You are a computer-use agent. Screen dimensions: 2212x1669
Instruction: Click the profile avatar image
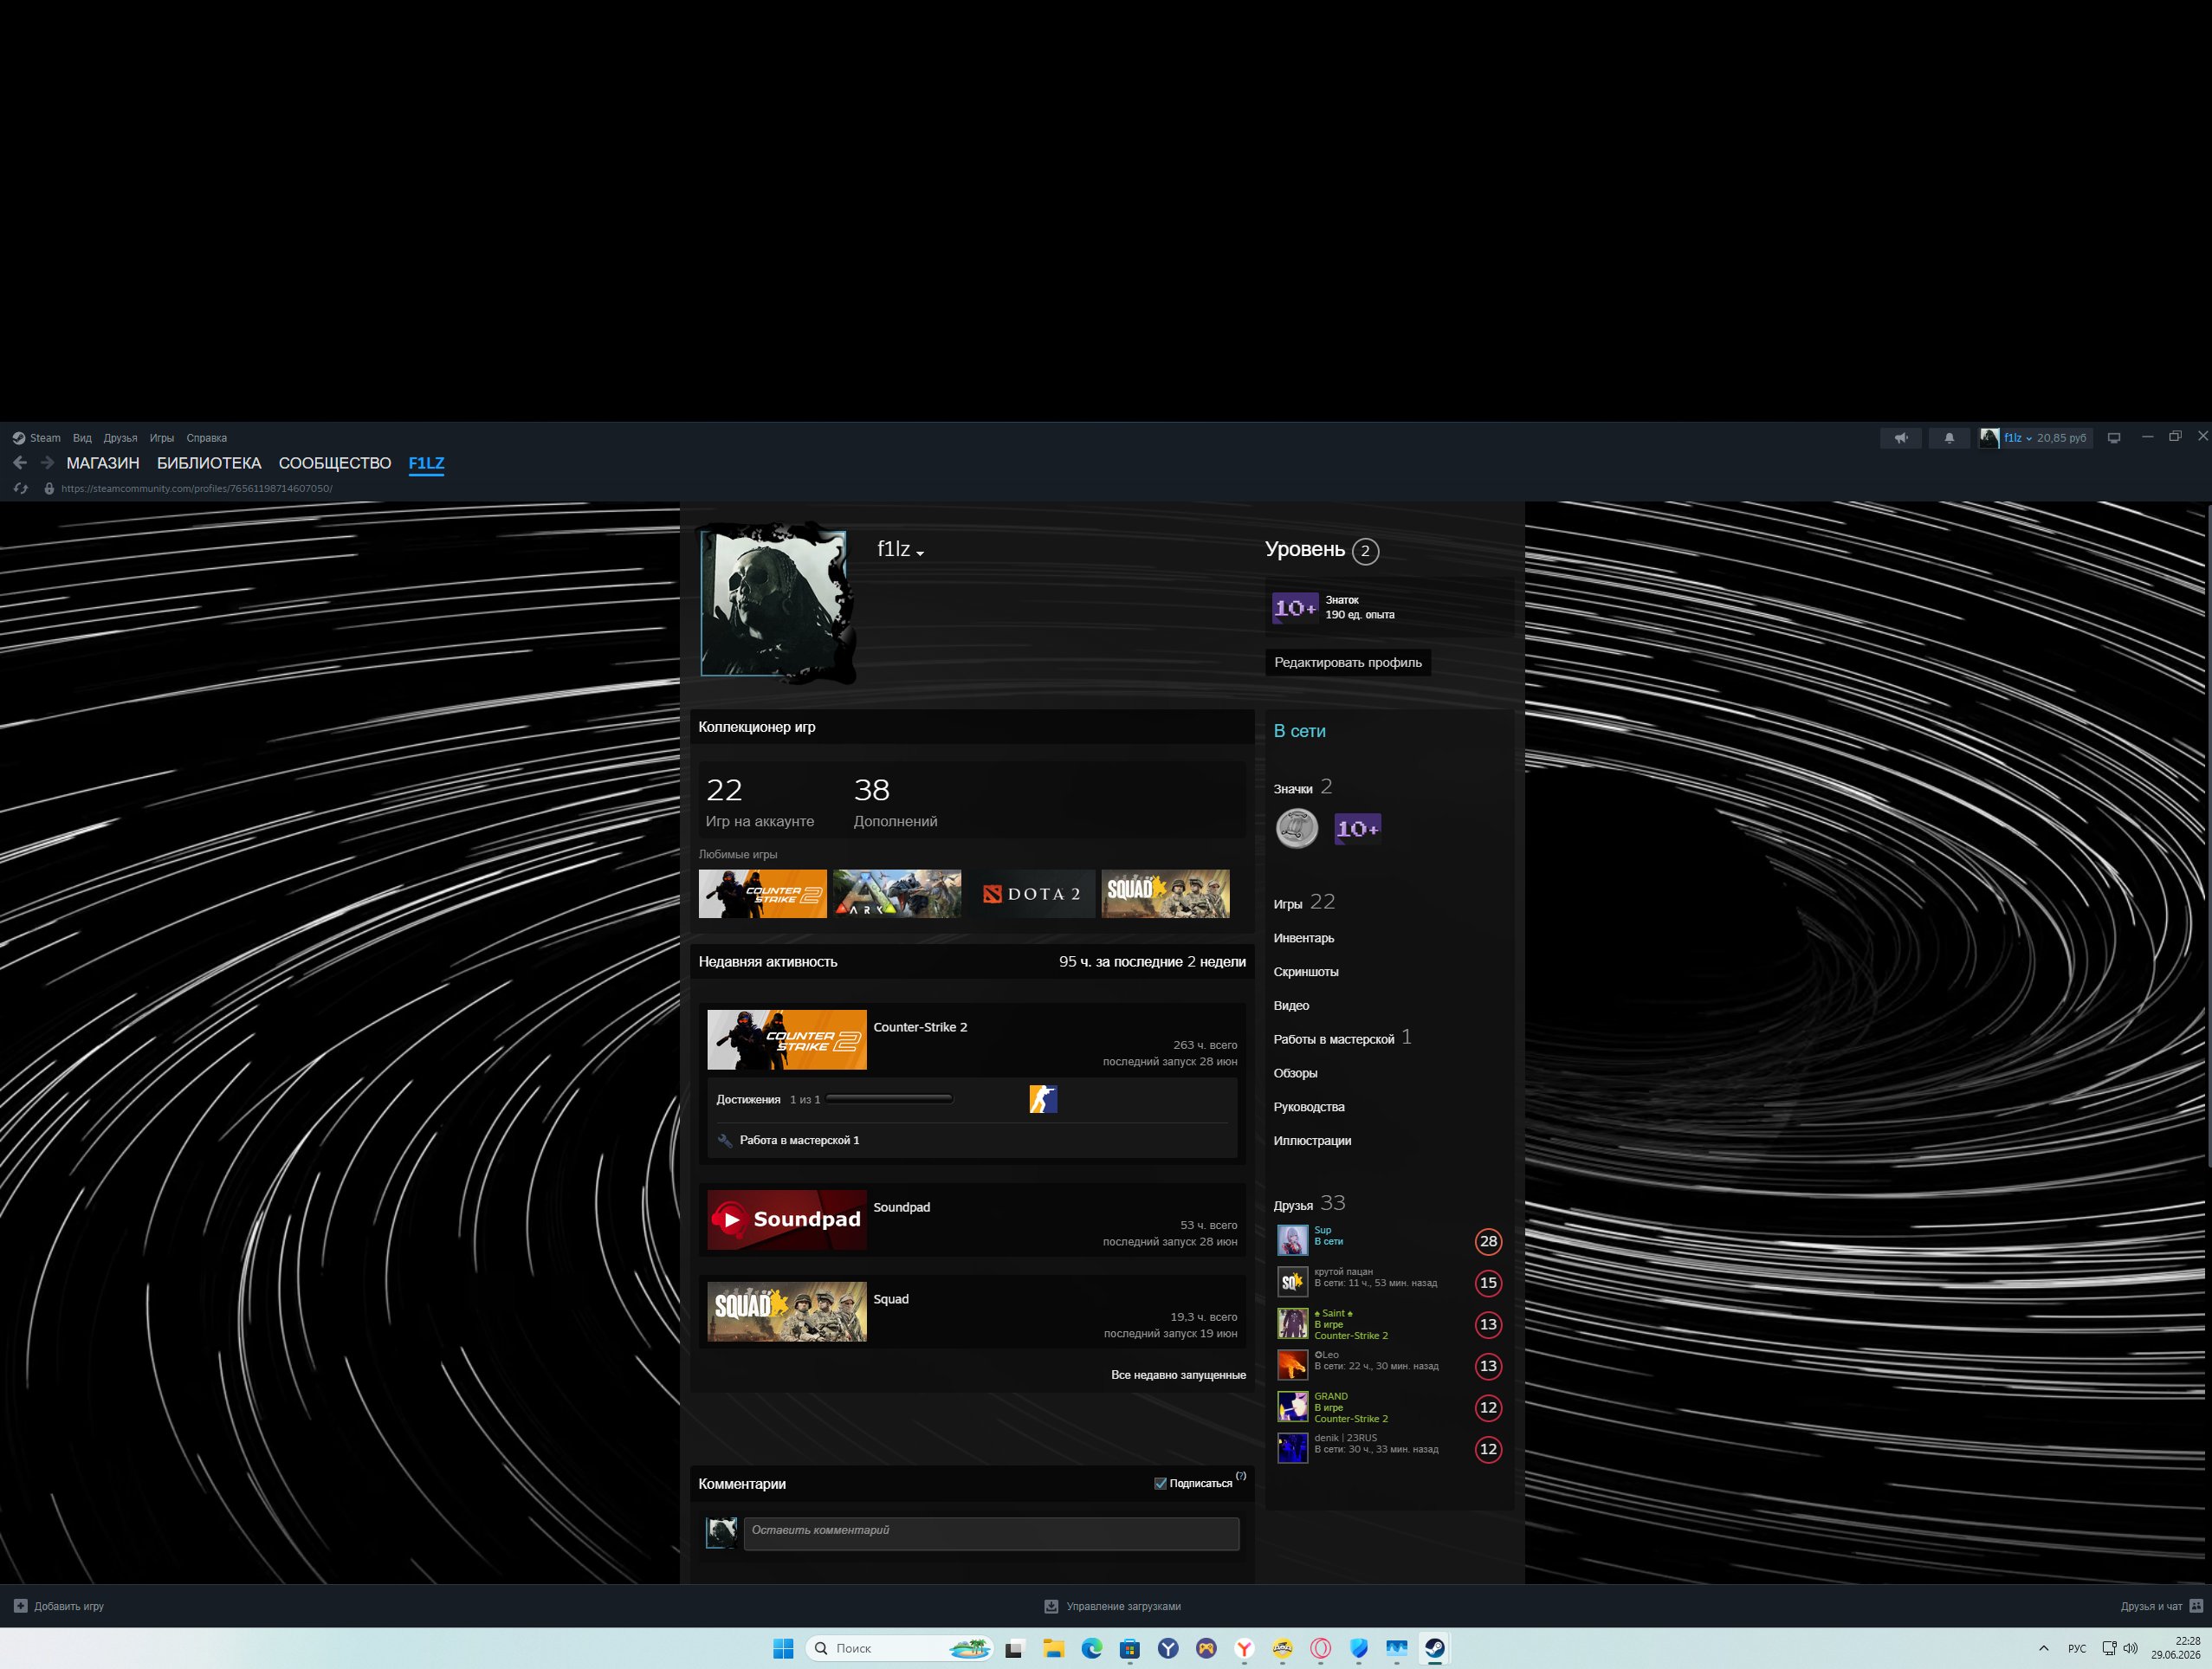774,603
